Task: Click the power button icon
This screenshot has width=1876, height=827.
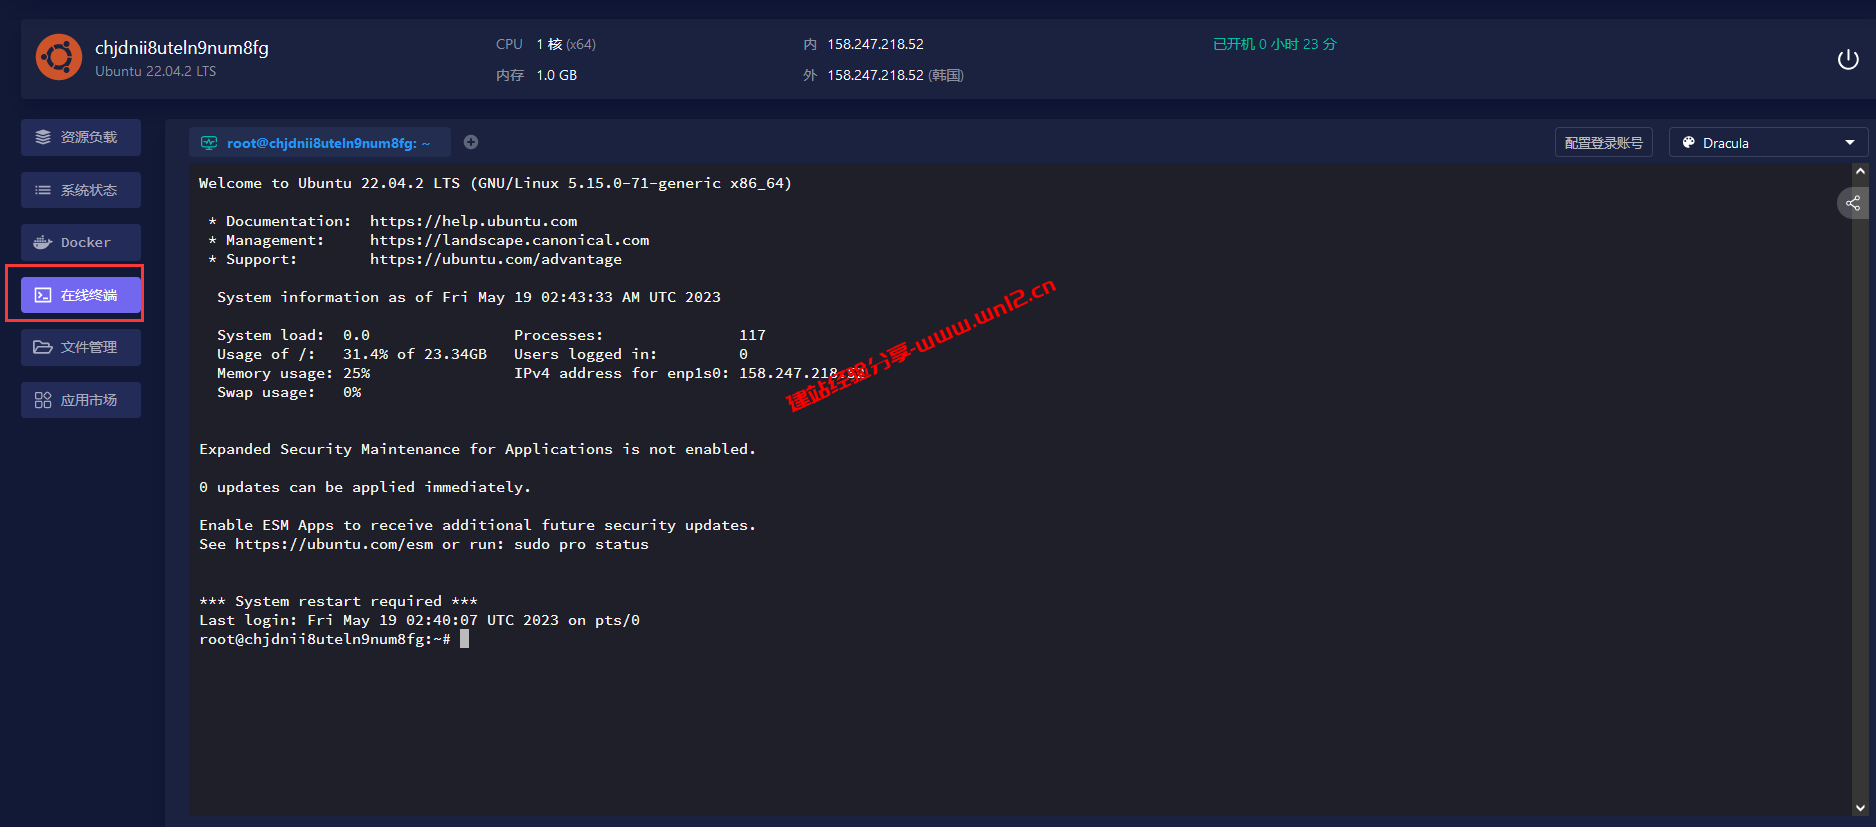Action: pos(1847,60)
